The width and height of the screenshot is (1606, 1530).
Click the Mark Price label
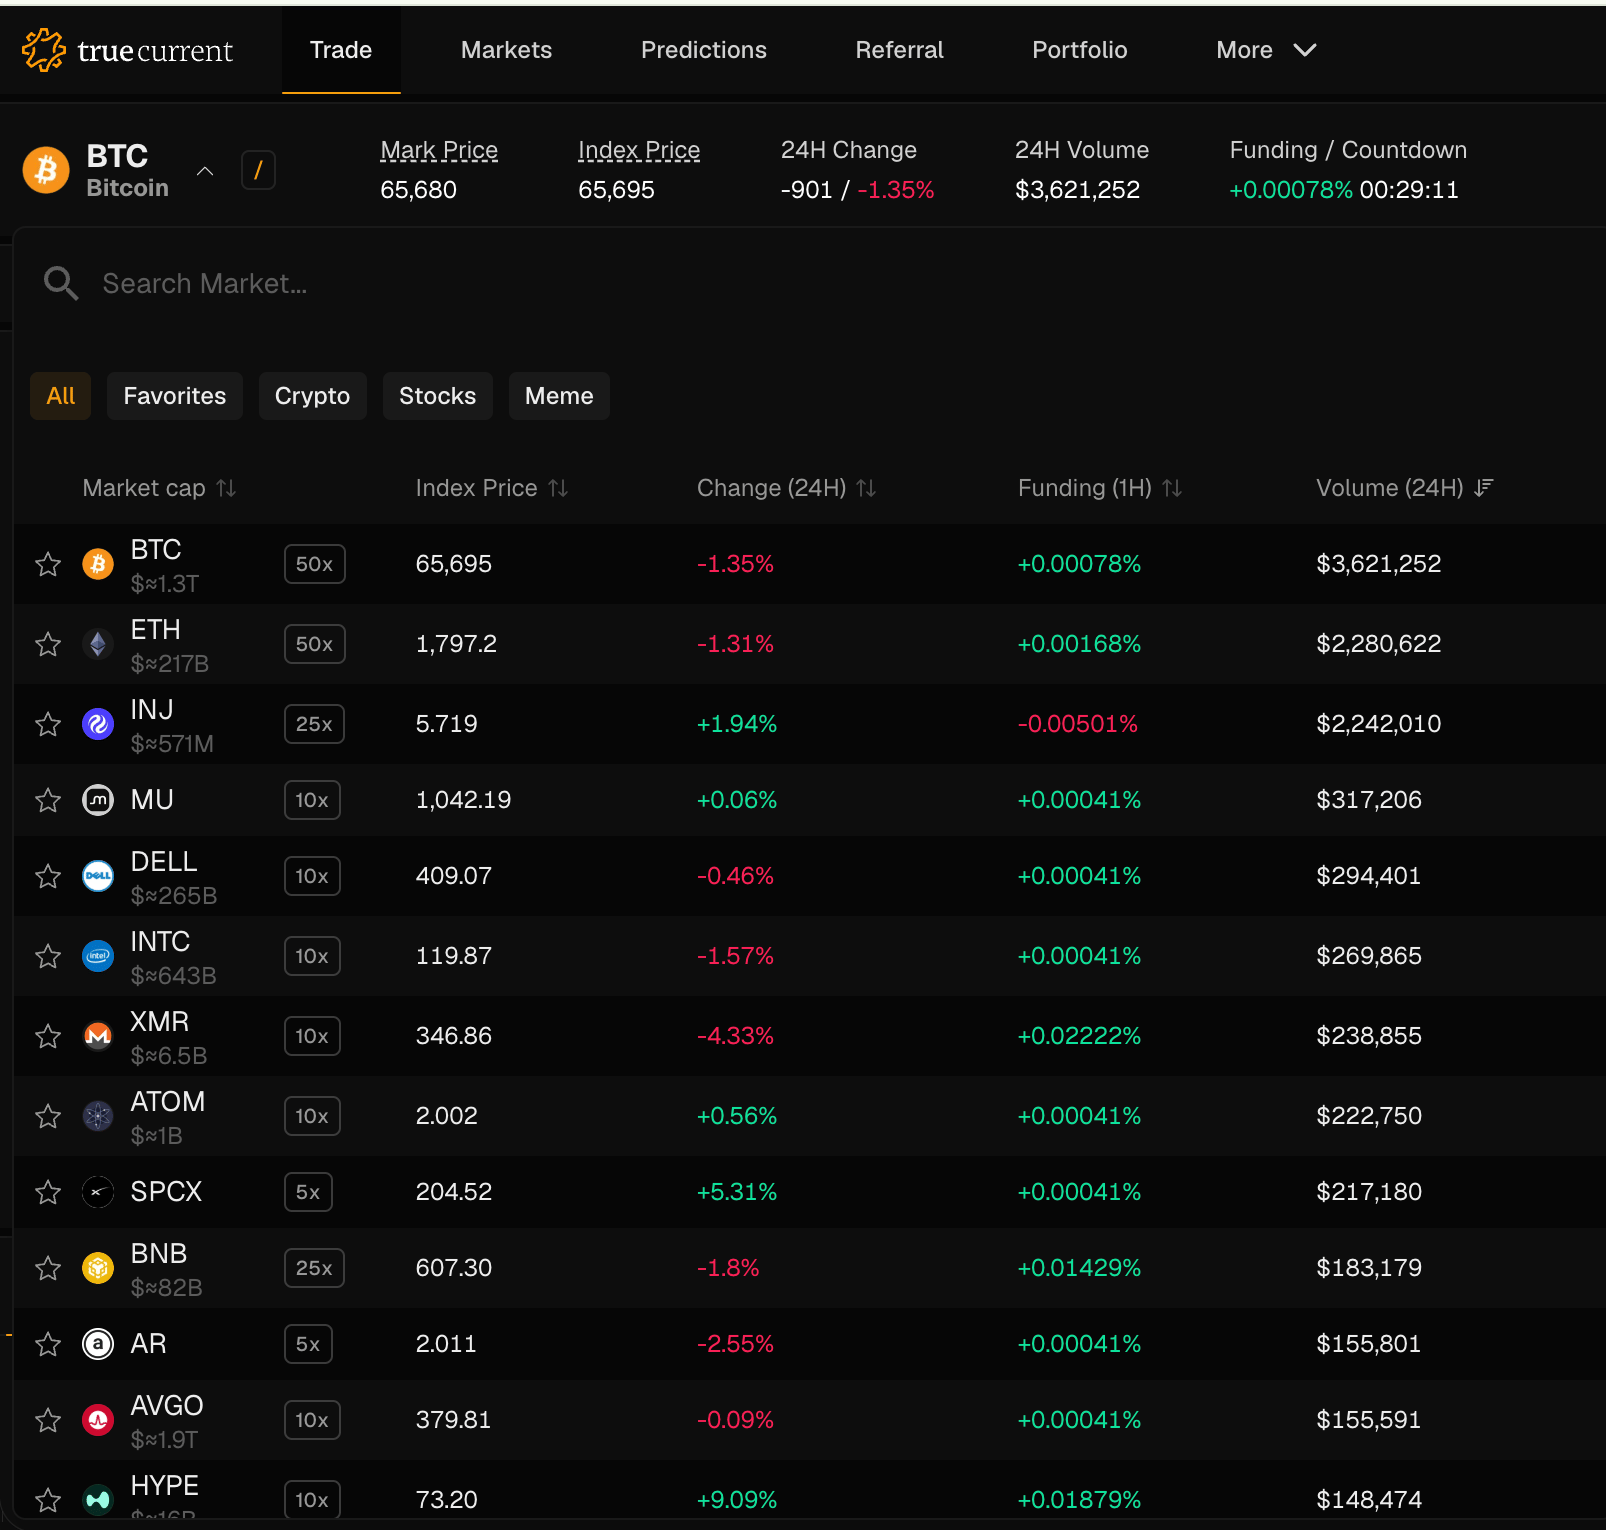pos(439,150)
